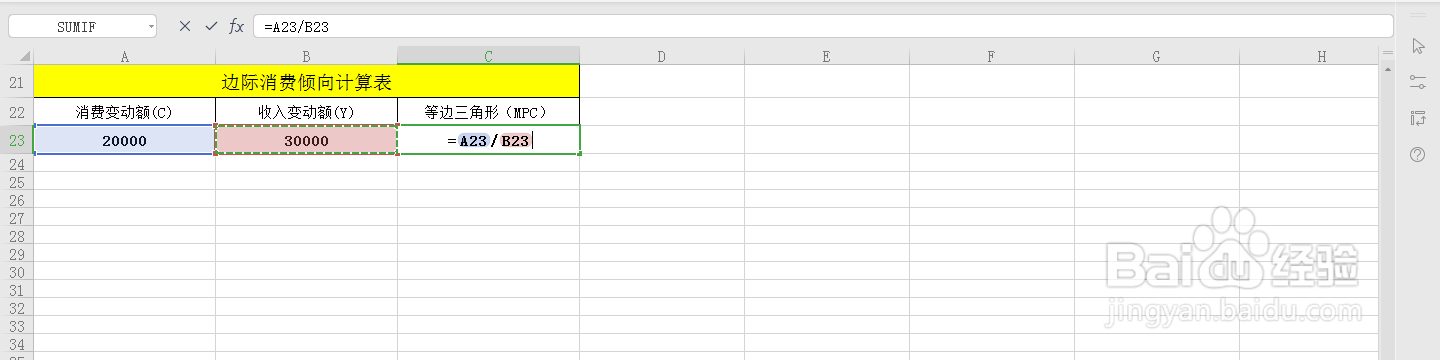Select column H header

[x=1321, y=57]
